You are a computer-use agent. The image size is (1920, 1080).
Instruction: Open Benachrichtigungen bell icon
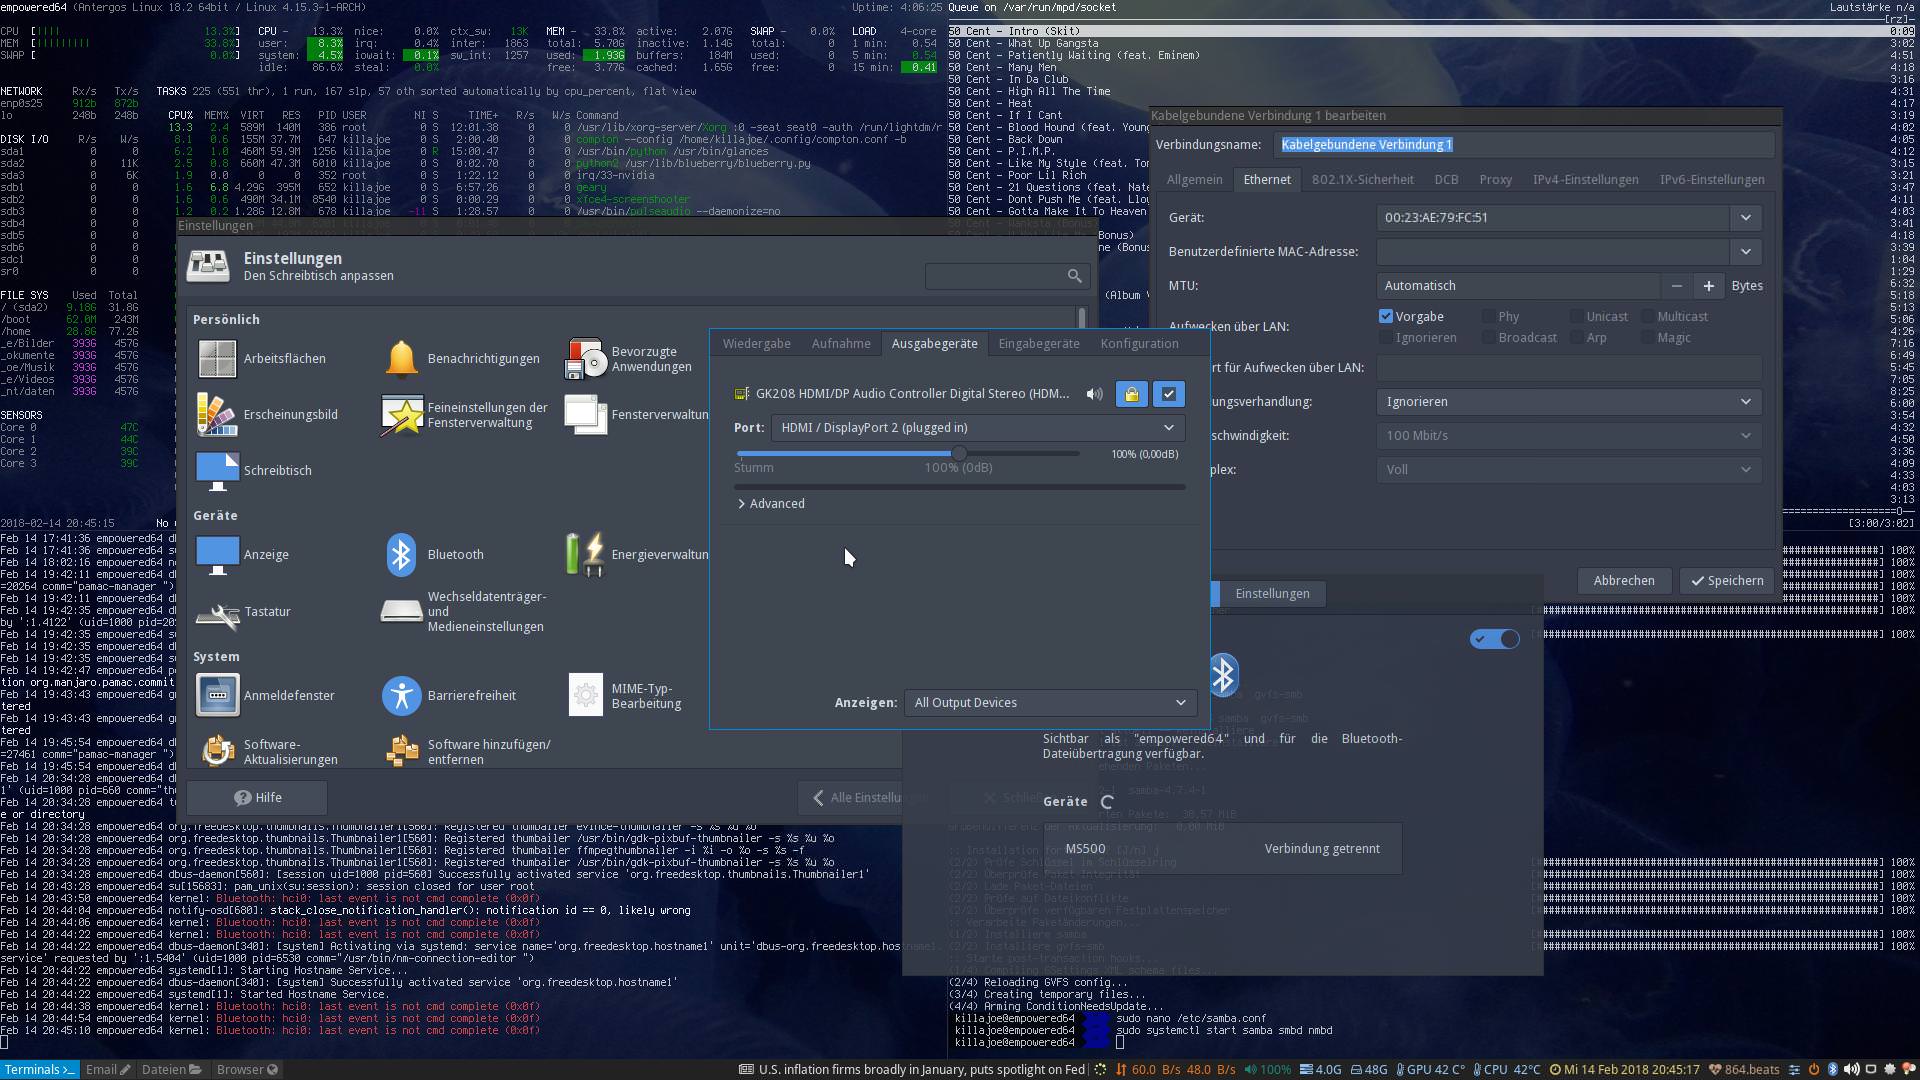pos(401,358)
